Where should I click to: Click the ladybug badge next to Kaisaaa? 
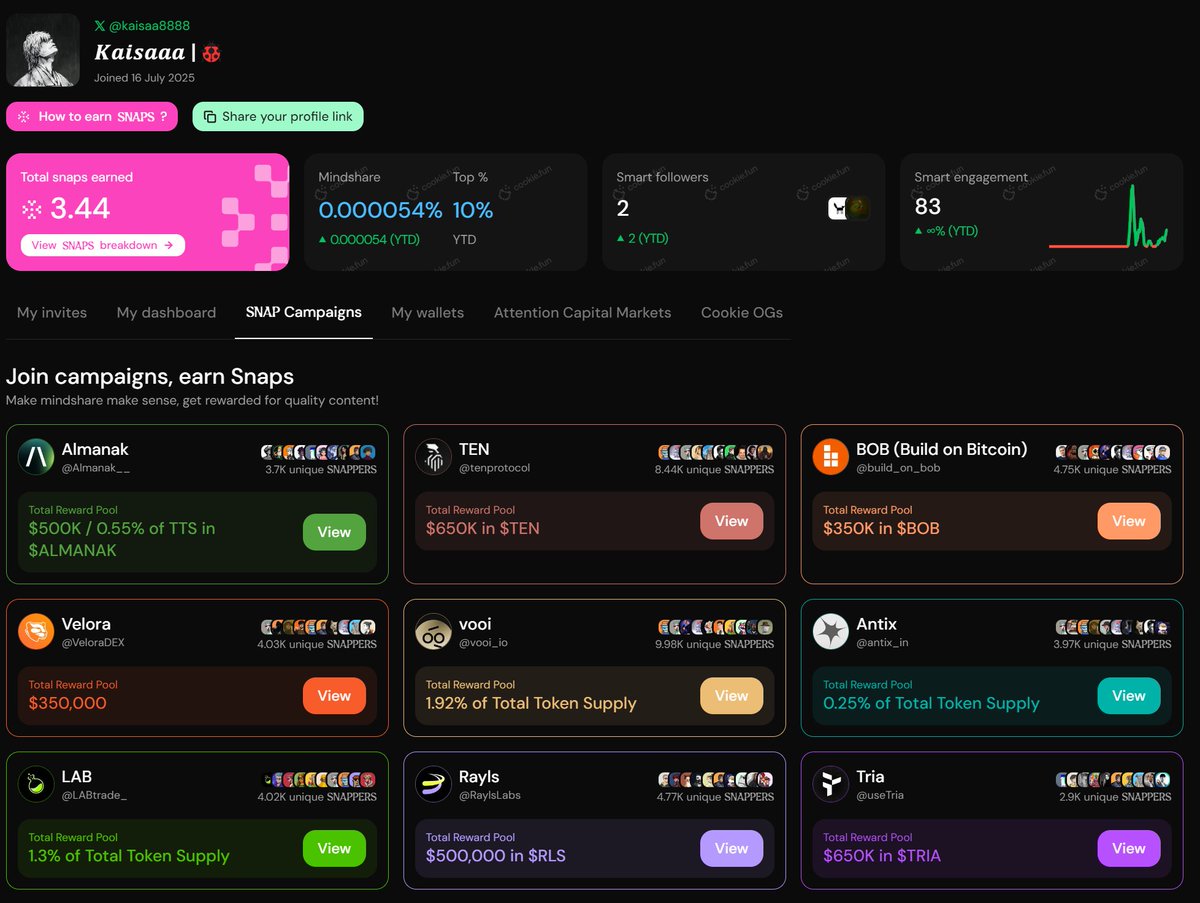(211, 53)
